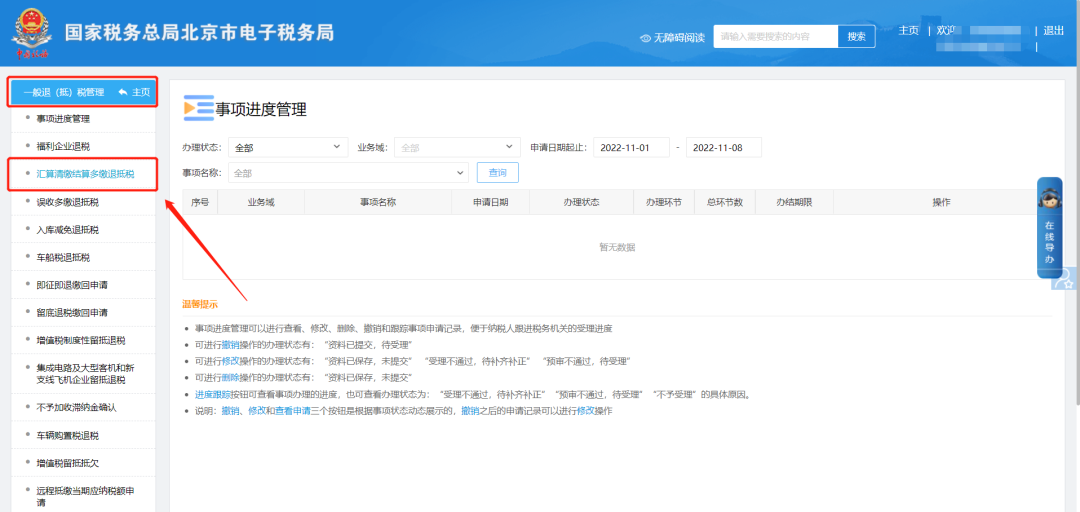
Task: Click the 操作 column header
Action: pos(942,203)
